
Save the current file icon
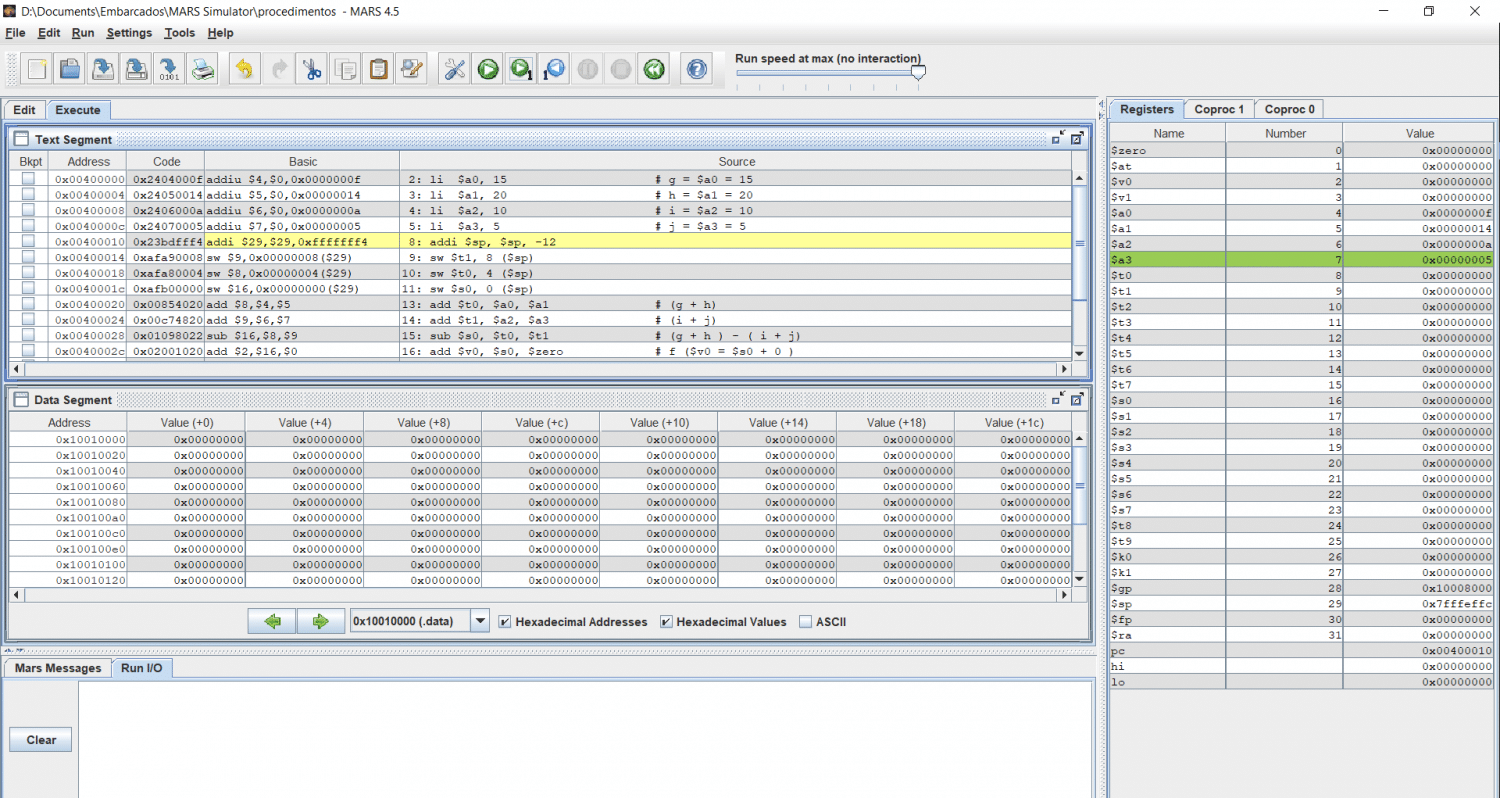tap(103, 69)
